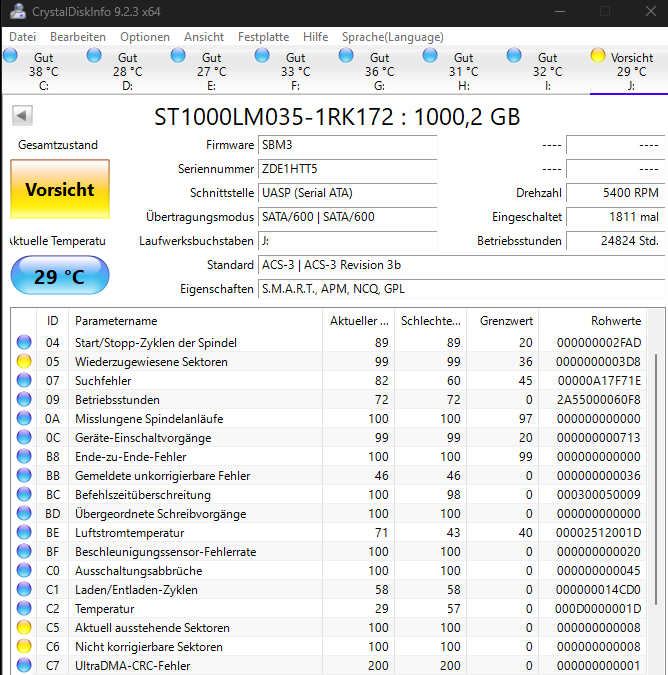The height and width of the screenshot is (675, 668).
Task: Select Ausschaltungsabbrüche row text
Action: pos(139,570)
